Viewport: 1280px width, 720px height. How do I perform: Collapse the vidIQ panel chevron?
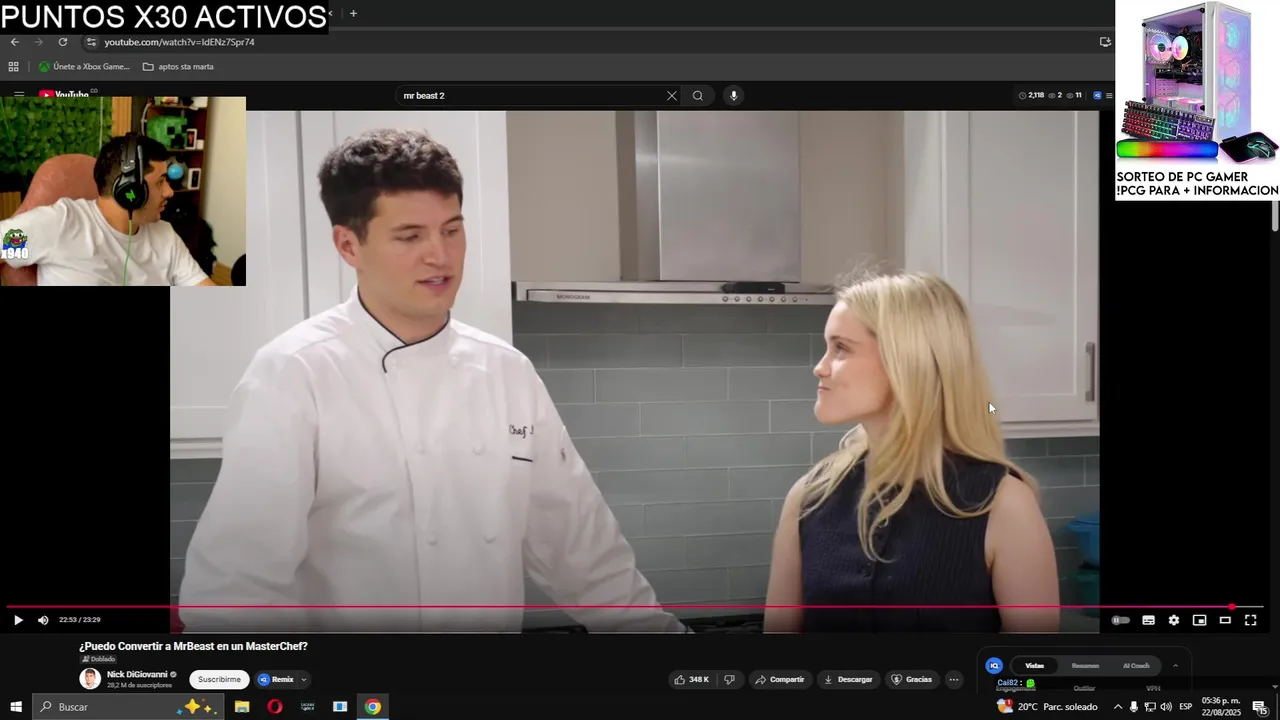tap(1175, 666)
